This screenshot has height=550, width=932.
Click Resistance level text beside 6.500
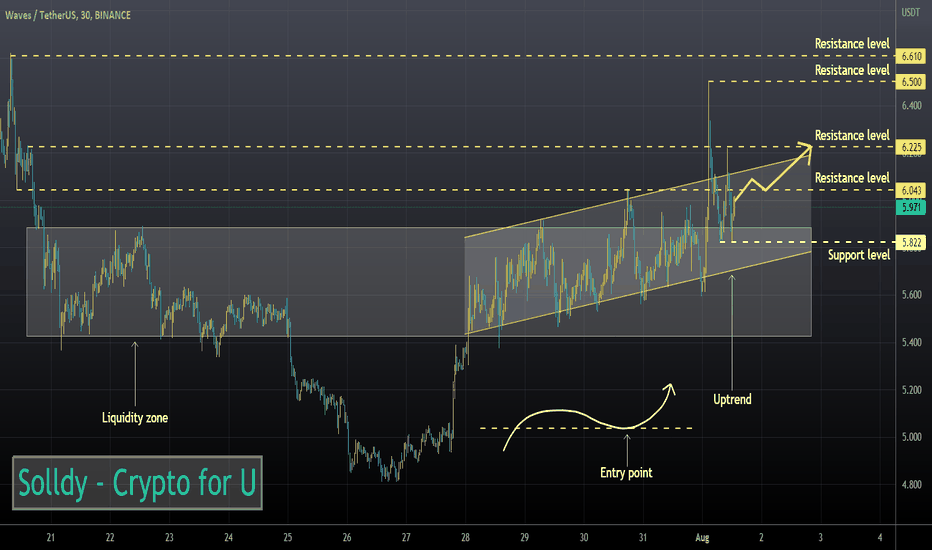click(x=852, y=70)
